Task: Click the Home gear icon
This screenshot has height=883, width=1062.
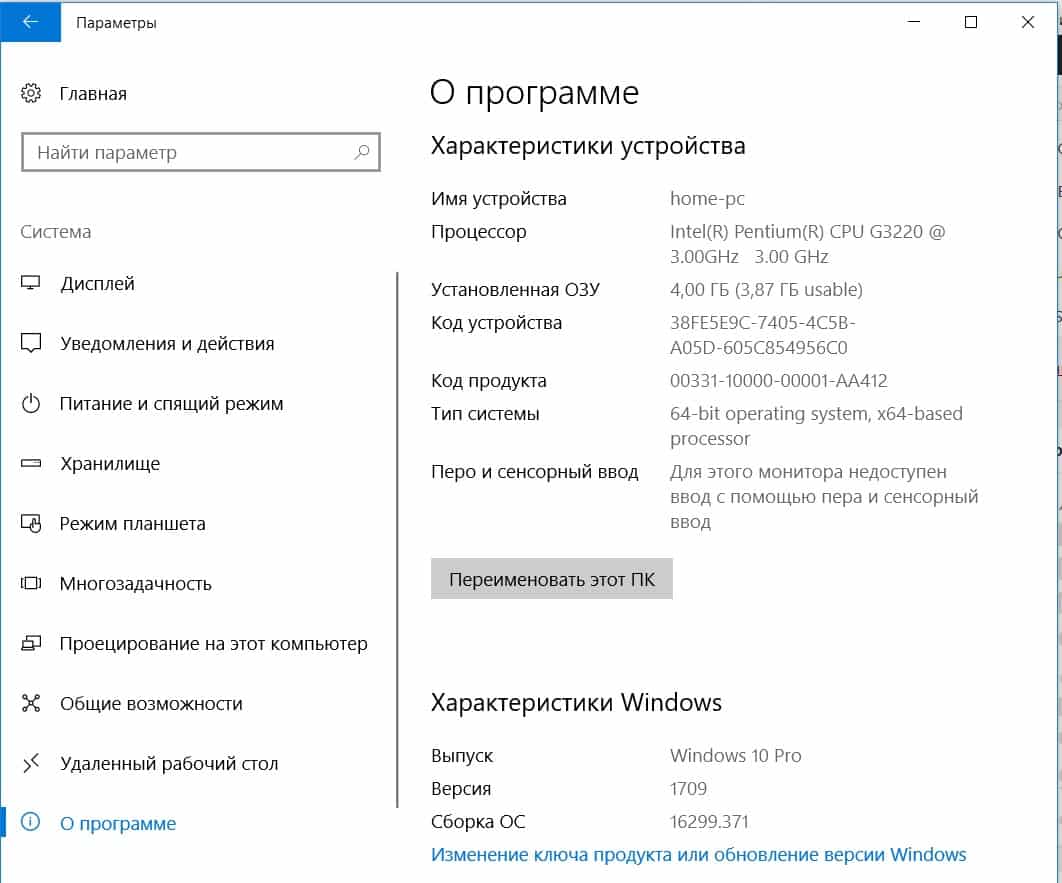Action: point(31,94)
